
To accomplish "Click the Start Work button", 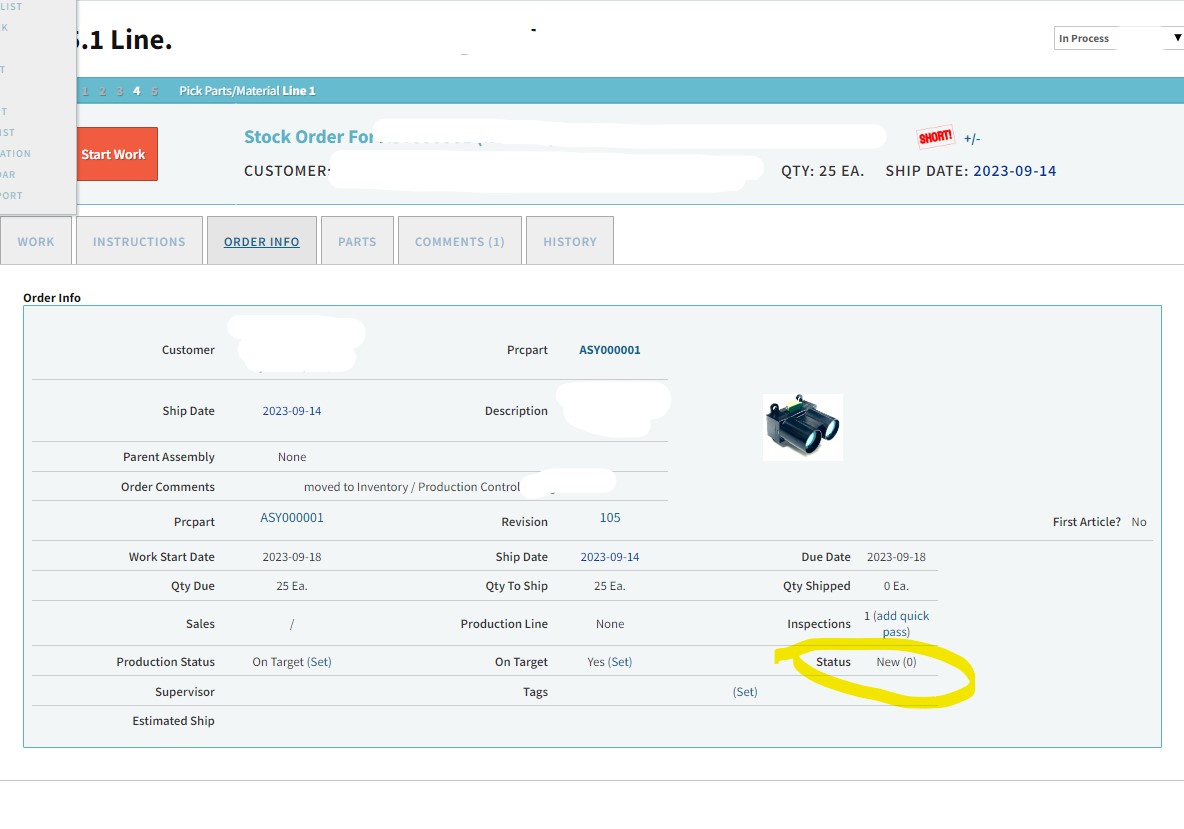I will (117, 154).
